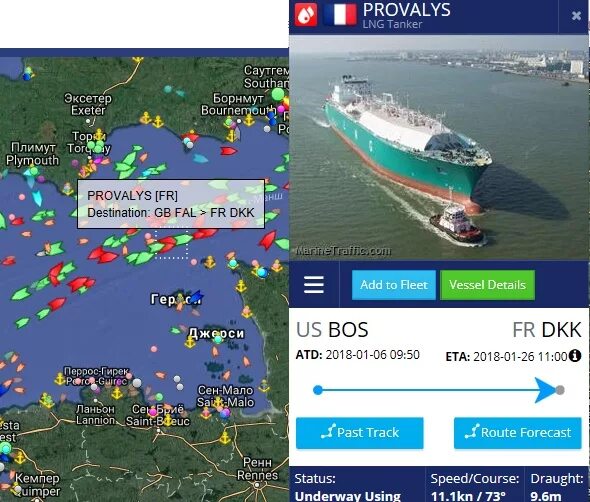Click the voyage start dot on progress bar
This screenshot has height=502, width=590.
pyautogui.click(x=318, y=390)
